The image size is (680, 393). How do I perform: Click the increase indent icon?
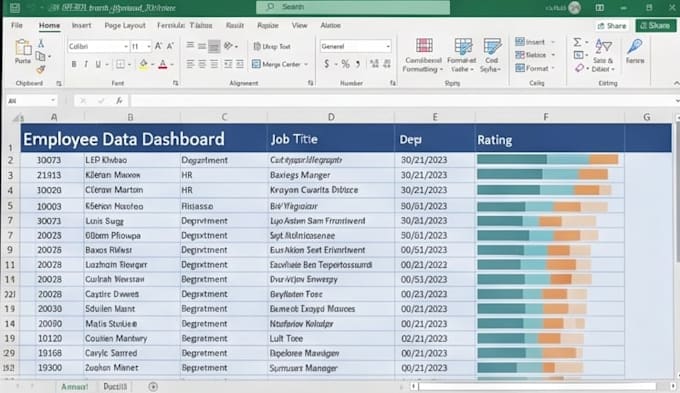tap(240, 64)
